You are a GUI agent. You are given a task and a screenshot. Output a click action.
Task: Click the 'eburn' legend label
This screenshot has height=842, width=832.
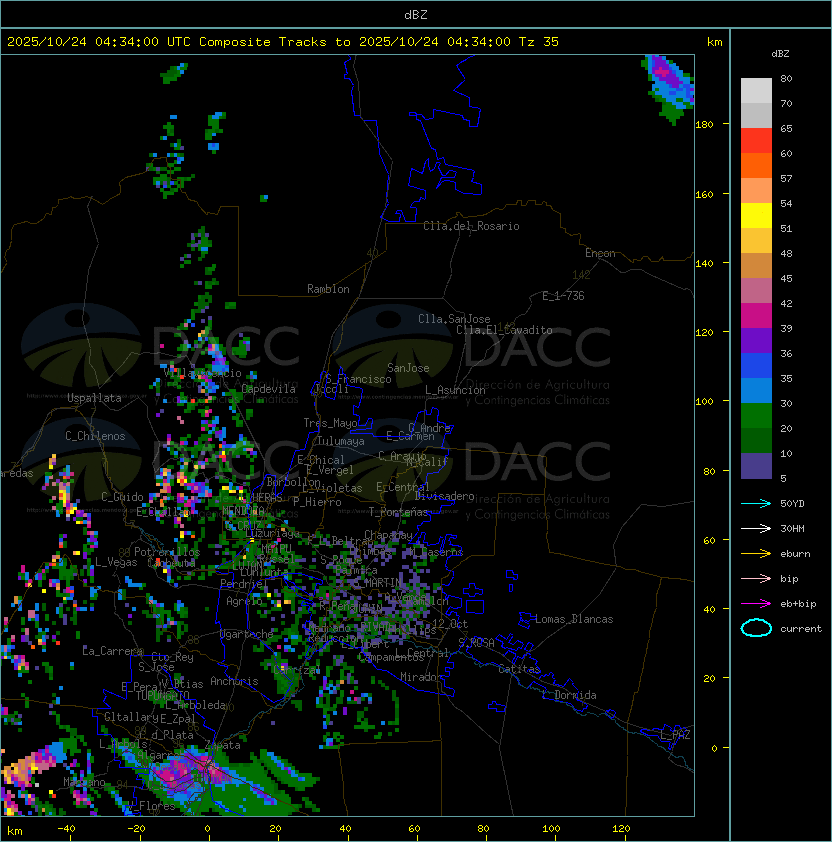click(795, 554)
